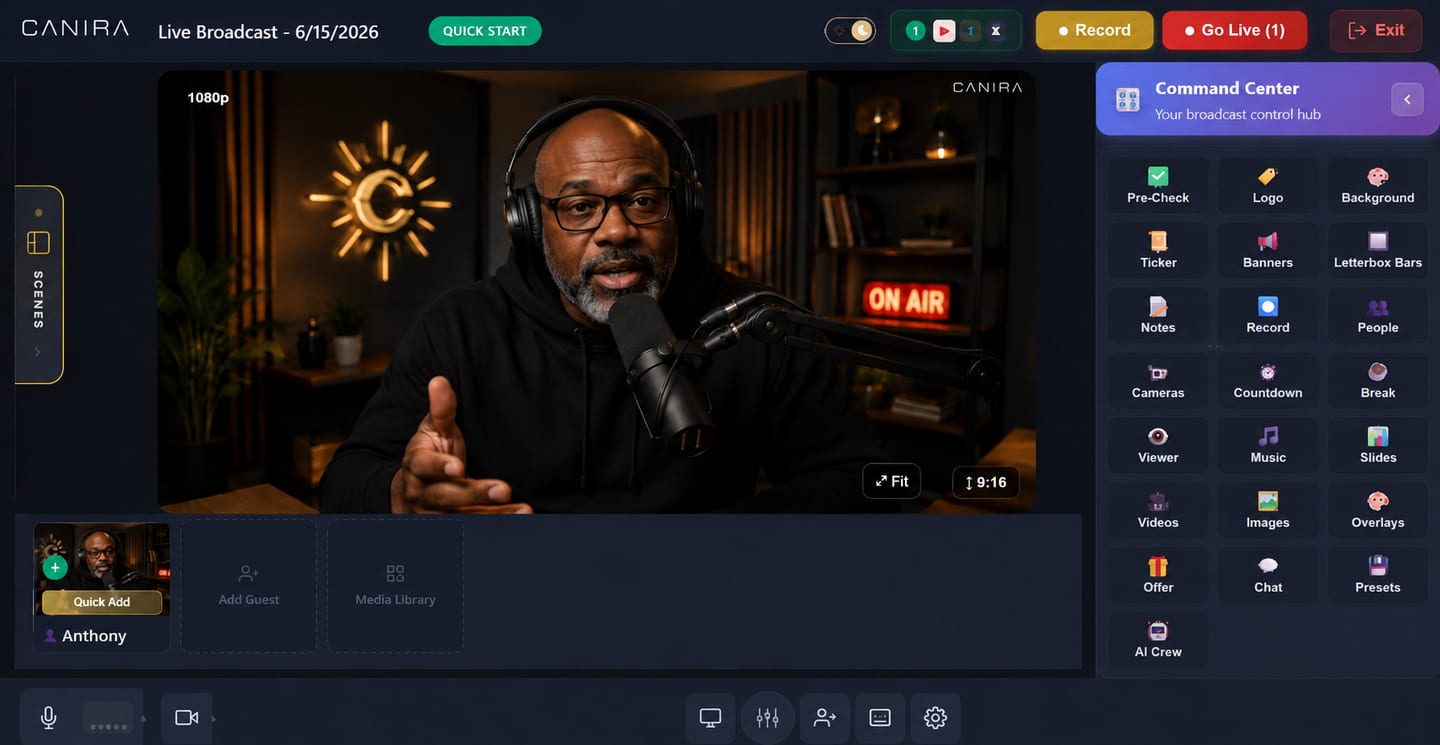
Task: Open the Ticker tool
Action: 1158,250
